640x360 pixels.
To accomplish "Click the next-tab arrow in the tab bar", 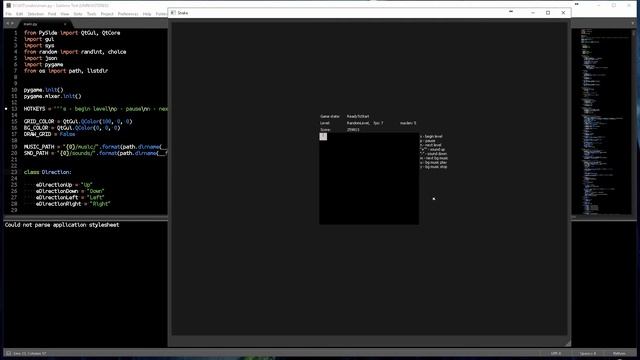I will (x=12, y=24).
